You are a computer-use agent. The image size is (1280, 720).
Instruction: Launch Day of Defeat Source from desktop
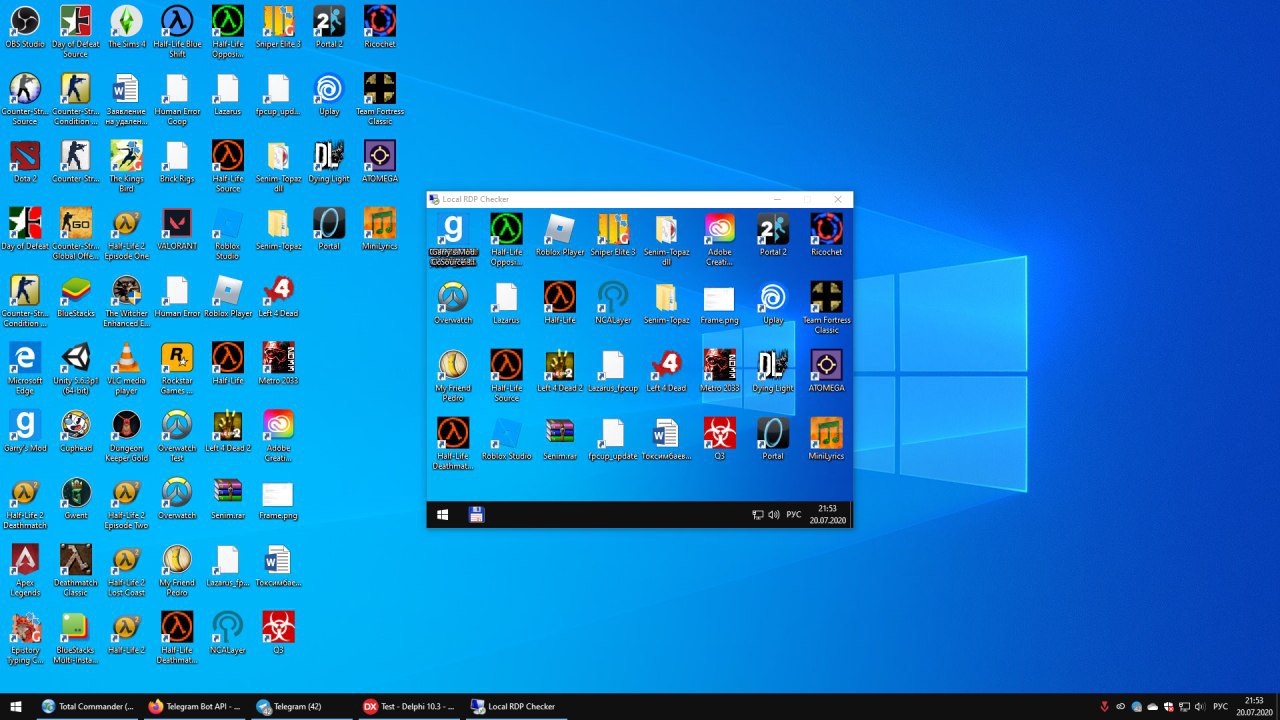click(76, 32)
